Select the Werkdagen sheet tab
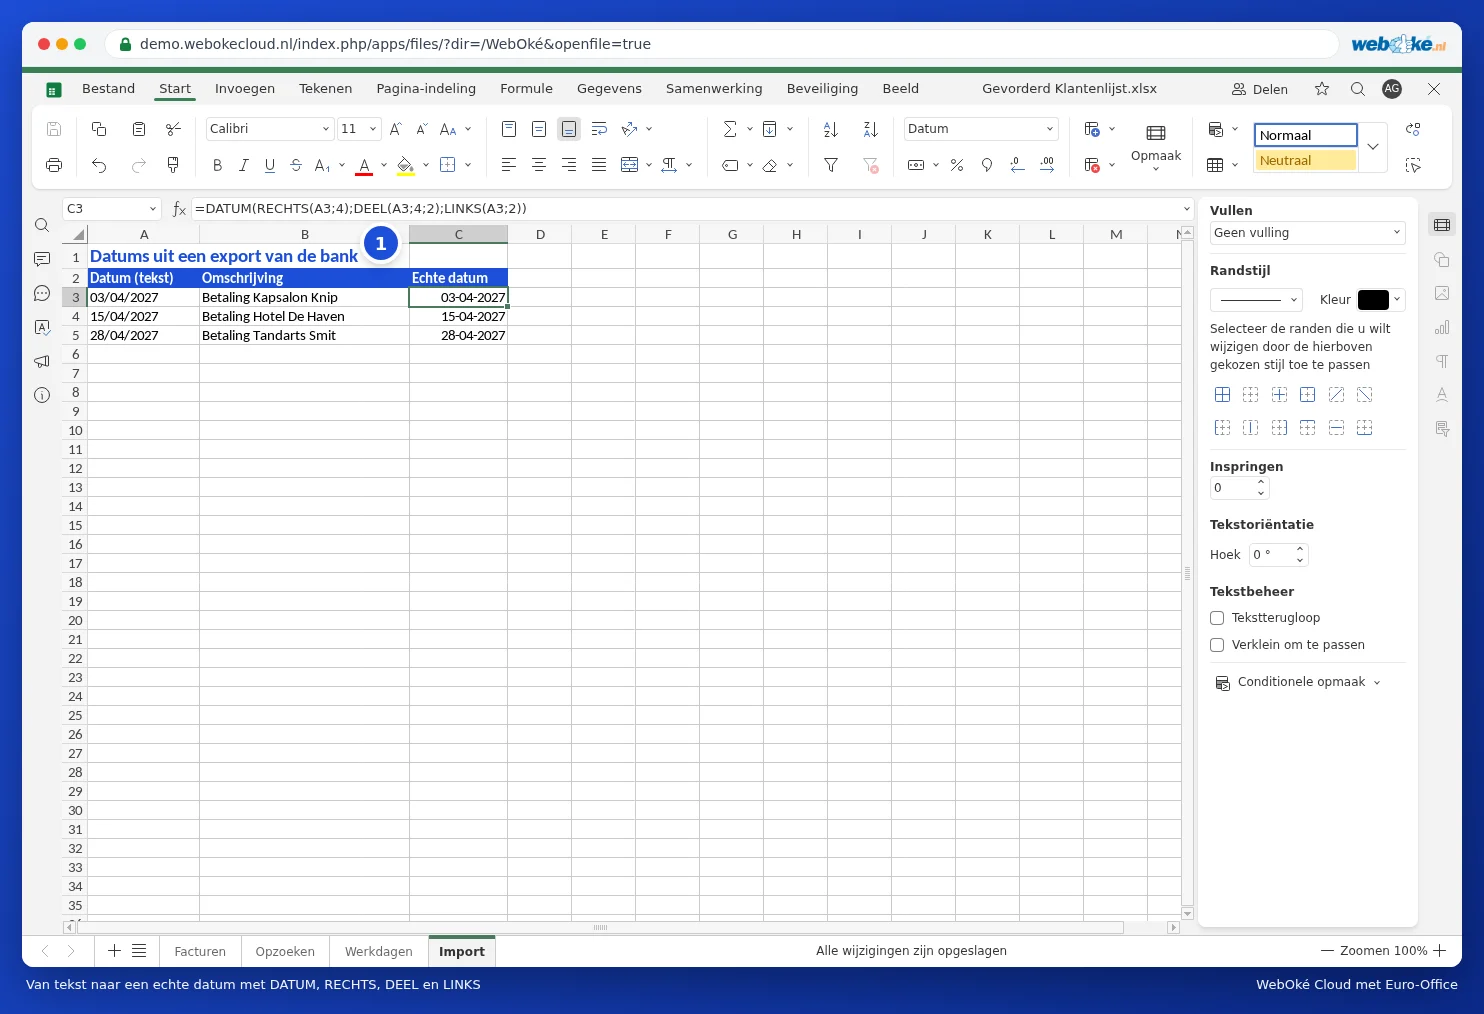1484x1014 pixels. pos(378,952)
